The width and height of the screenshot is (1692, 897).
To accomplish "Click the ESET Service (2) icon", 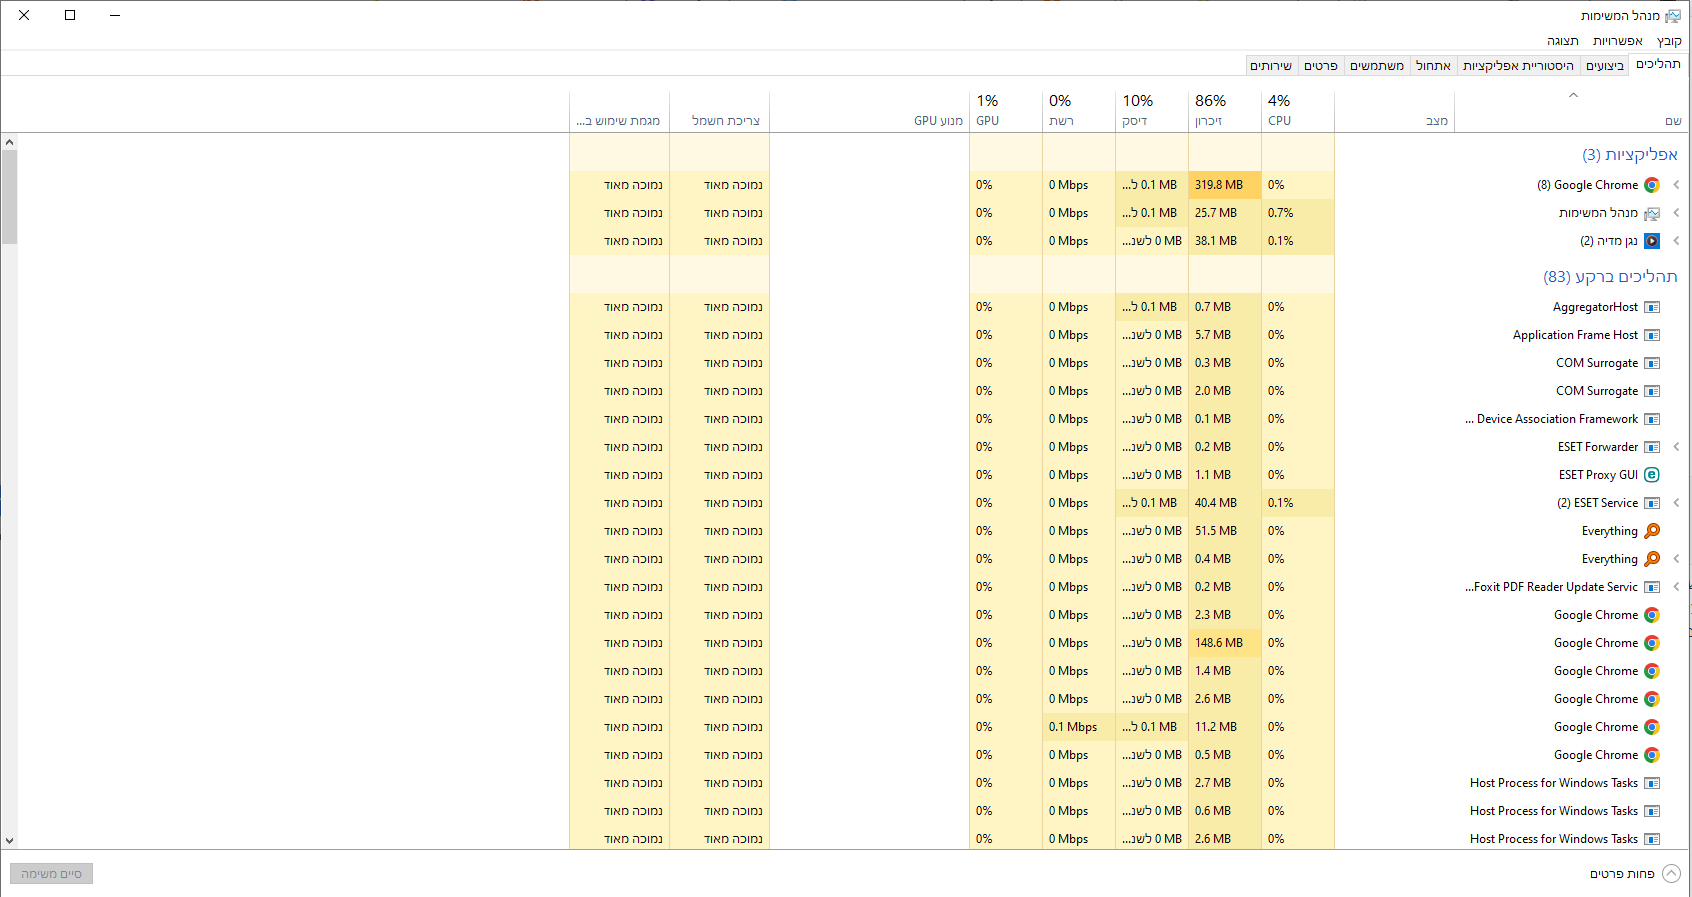I will point(1652,503).
